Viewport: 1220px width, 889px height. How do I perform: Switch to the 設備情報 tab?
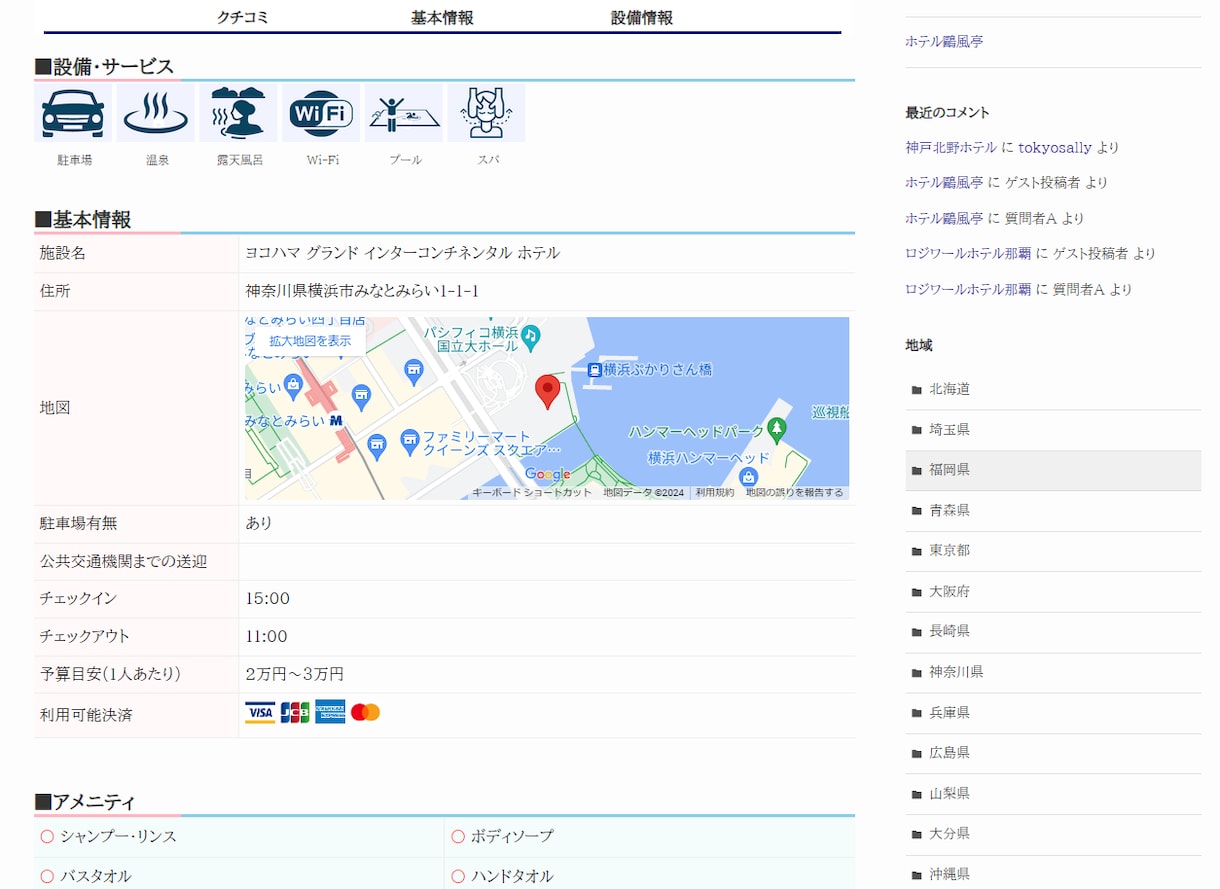click(642, 17)
